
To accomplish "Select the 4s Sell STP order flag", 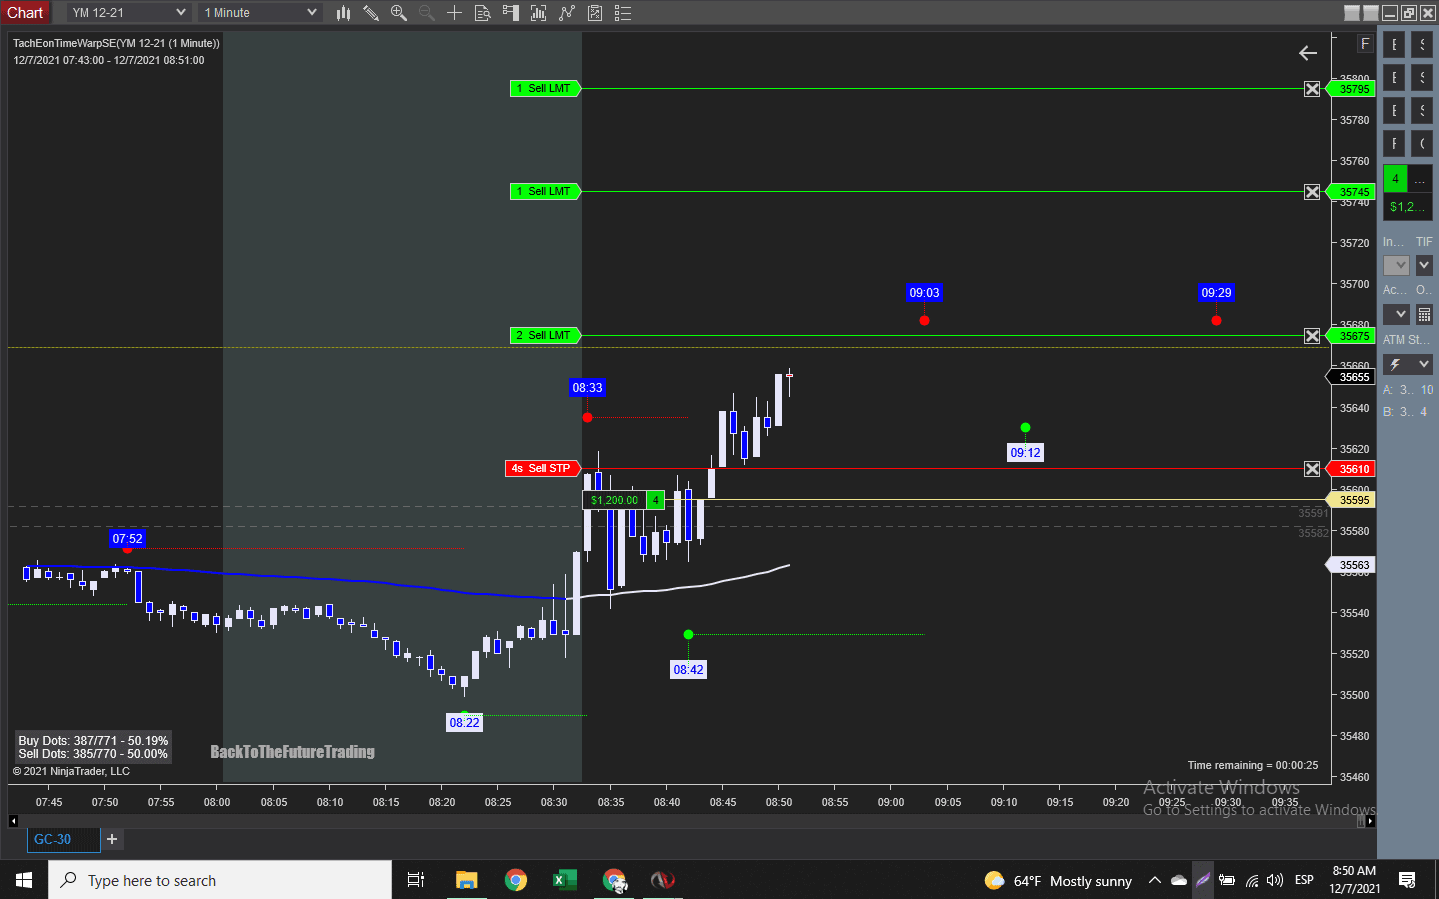I will [x=543, y=469].
